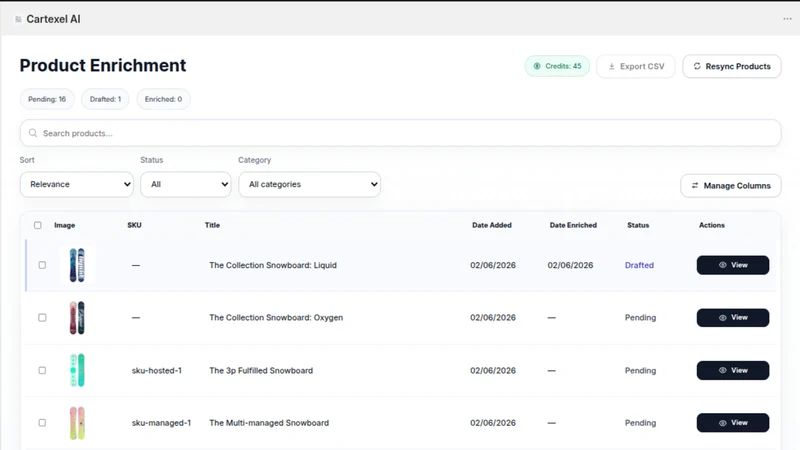View The Multi-managed Snowboard product

(x=733, y=423)
